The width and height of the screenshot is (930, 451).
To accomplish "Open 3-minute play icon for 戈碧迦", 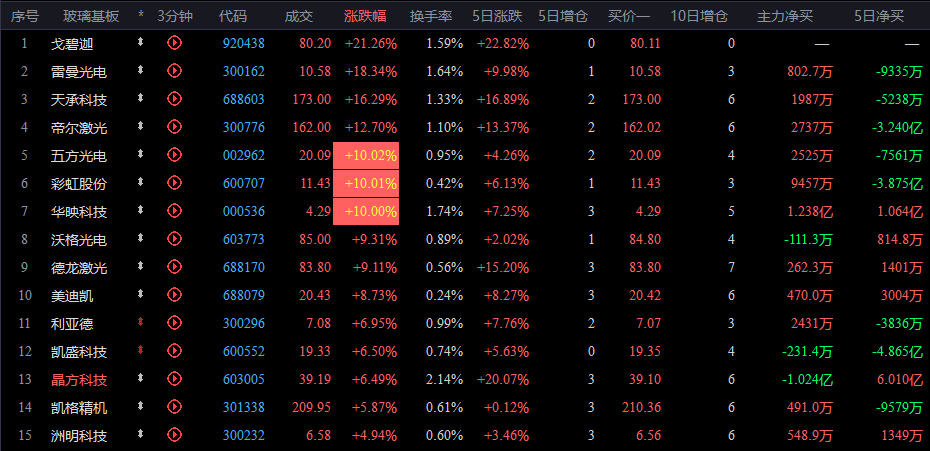I will tap(174, 43).
